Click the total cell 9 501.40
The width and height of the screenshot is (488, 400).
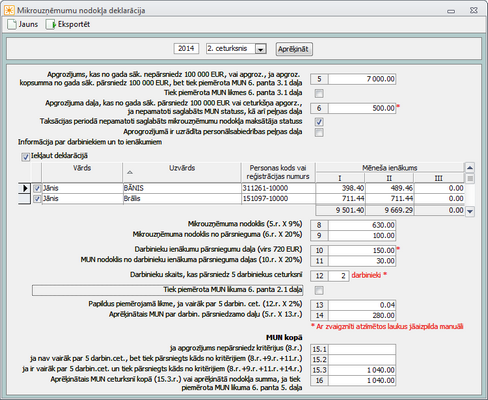pos(340,210)
